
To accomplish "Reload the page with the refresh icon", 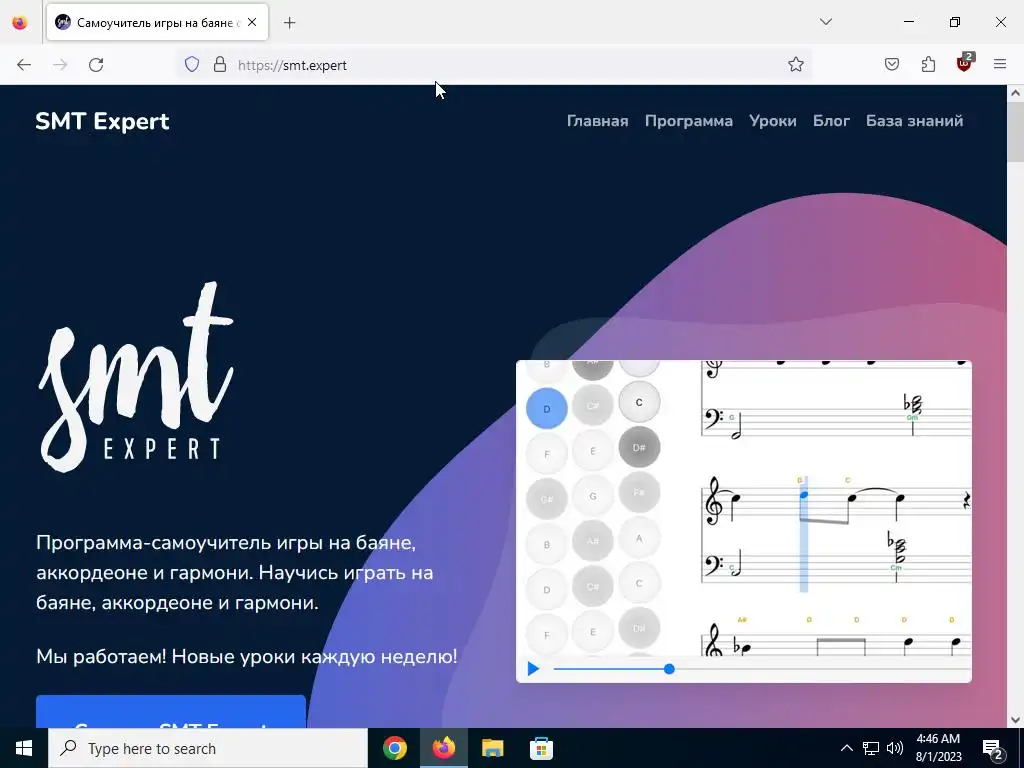I will click(96, 65).
